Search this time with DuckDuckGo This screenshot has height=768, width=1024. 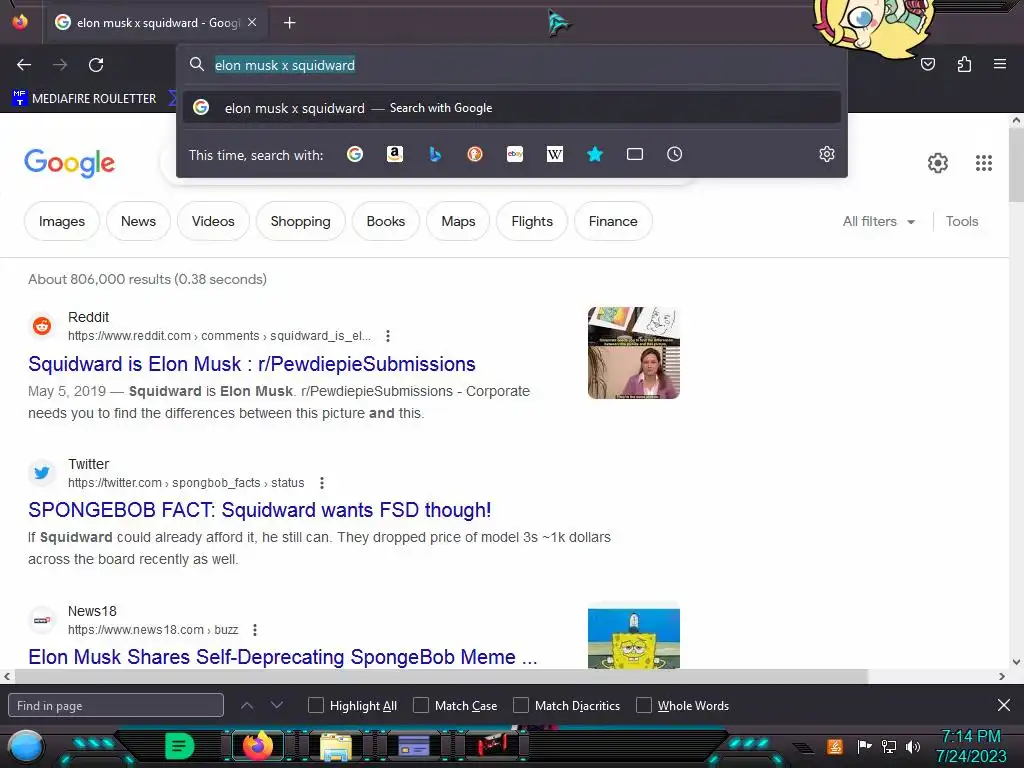pyautogui.click(x=475, y=154)
